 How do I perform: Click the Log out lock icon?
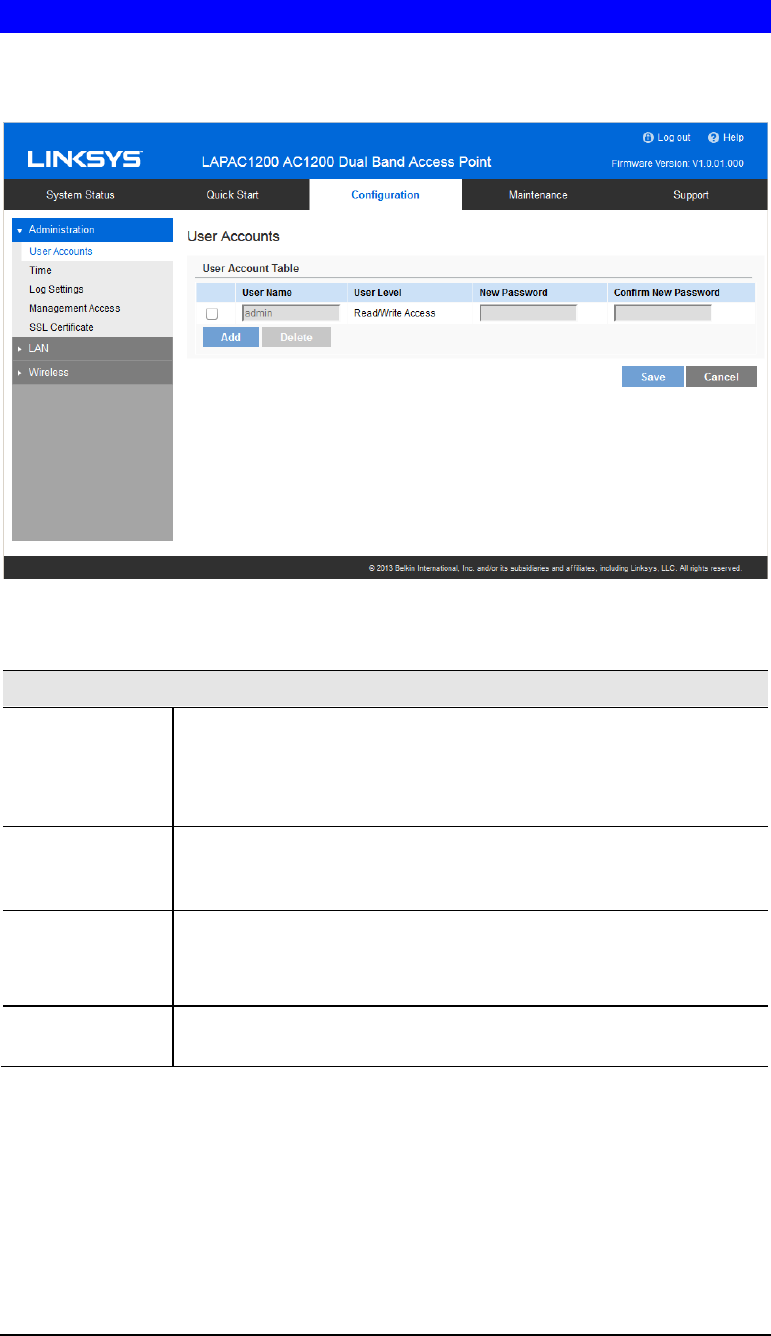click(x=647, y=138)
